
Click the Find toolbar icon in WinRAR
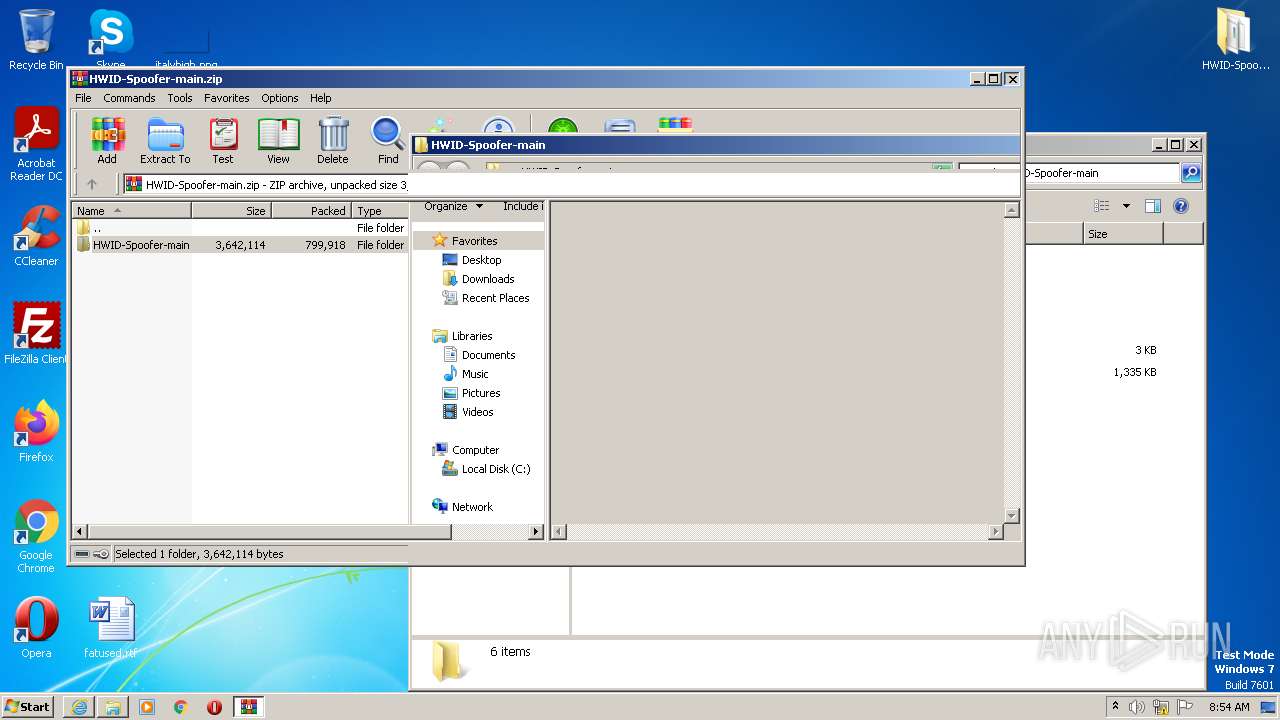click(388, 140)
